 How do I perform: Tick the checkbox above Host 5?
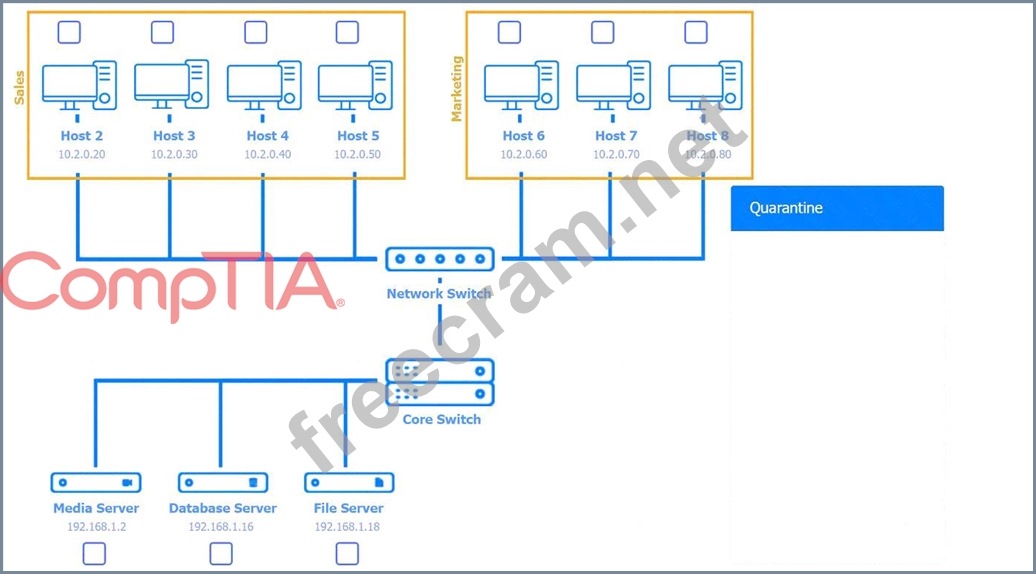pyautogui.click(x=347, y=32)
